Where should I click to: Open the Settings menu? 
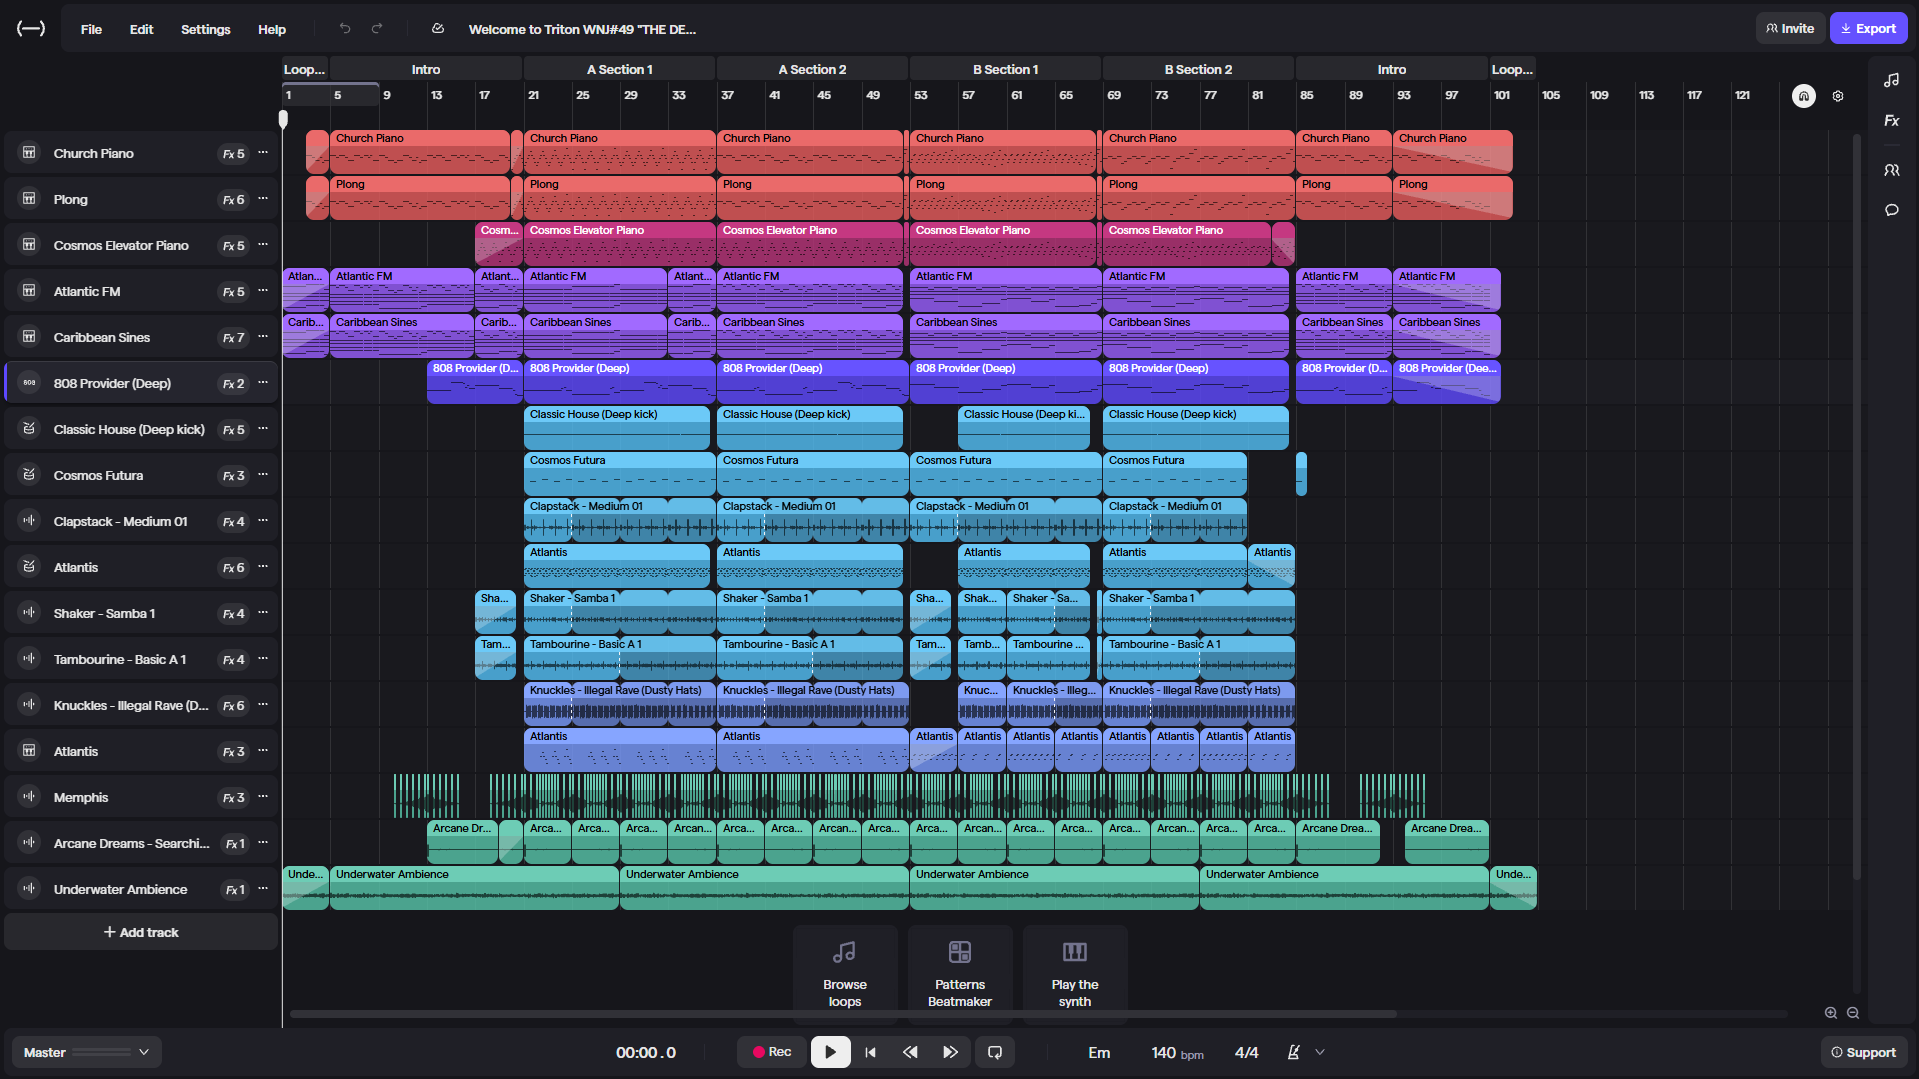205,29
